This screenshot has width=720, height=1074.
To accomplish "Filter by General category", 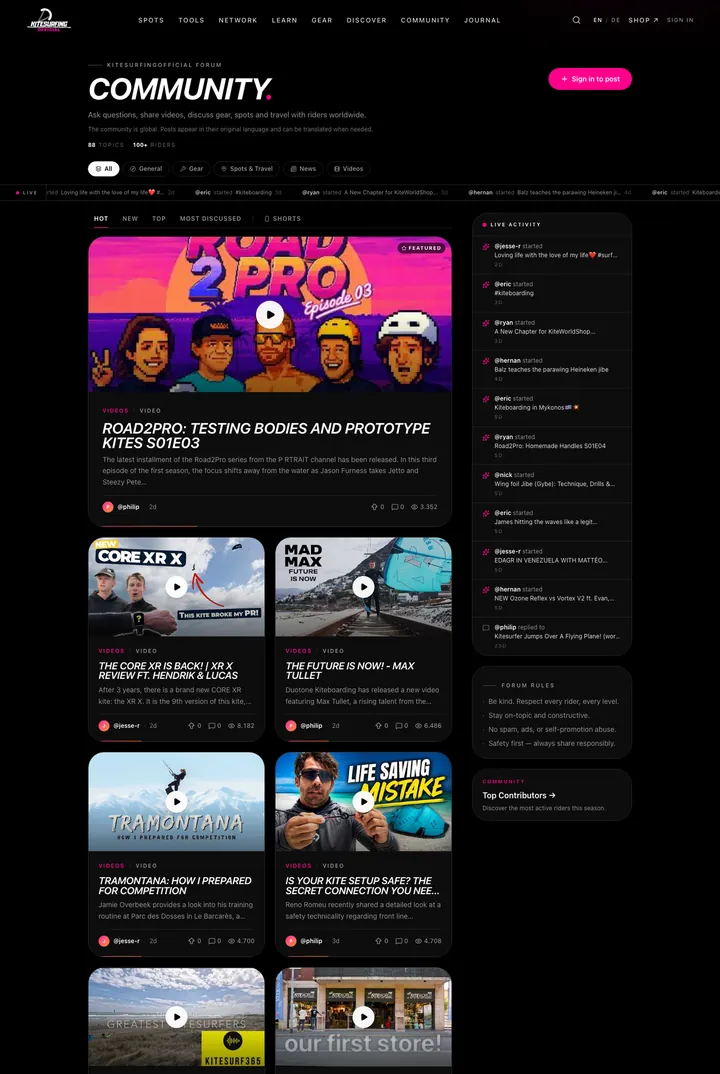I will point(146,168).
